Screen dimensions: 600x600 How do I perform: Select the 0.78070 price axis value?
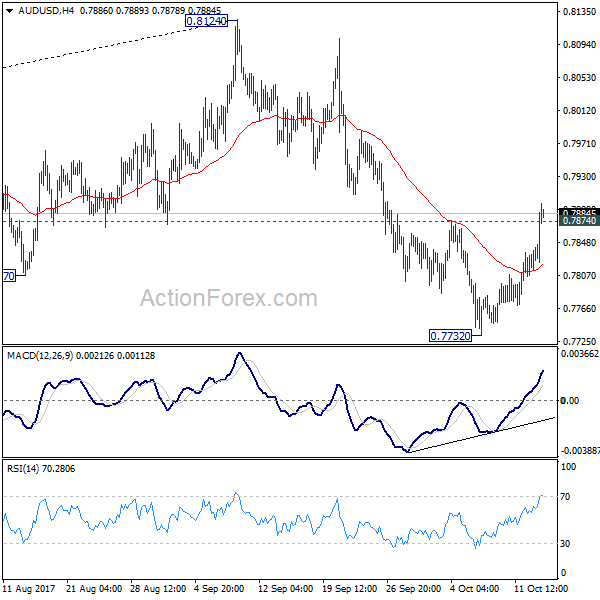coord(579,276)
